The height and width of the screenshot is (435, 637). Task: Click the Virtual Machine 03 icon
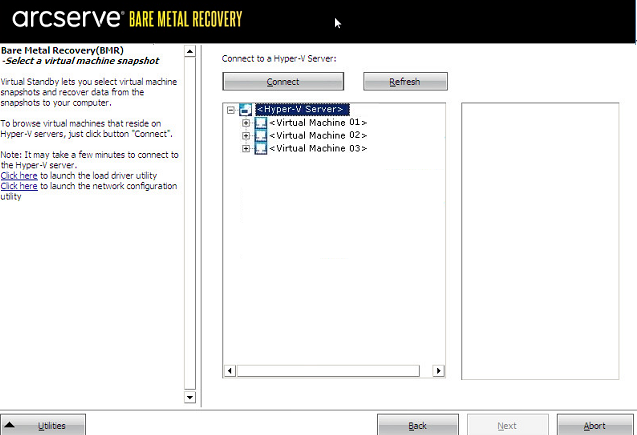pos(261,148)
